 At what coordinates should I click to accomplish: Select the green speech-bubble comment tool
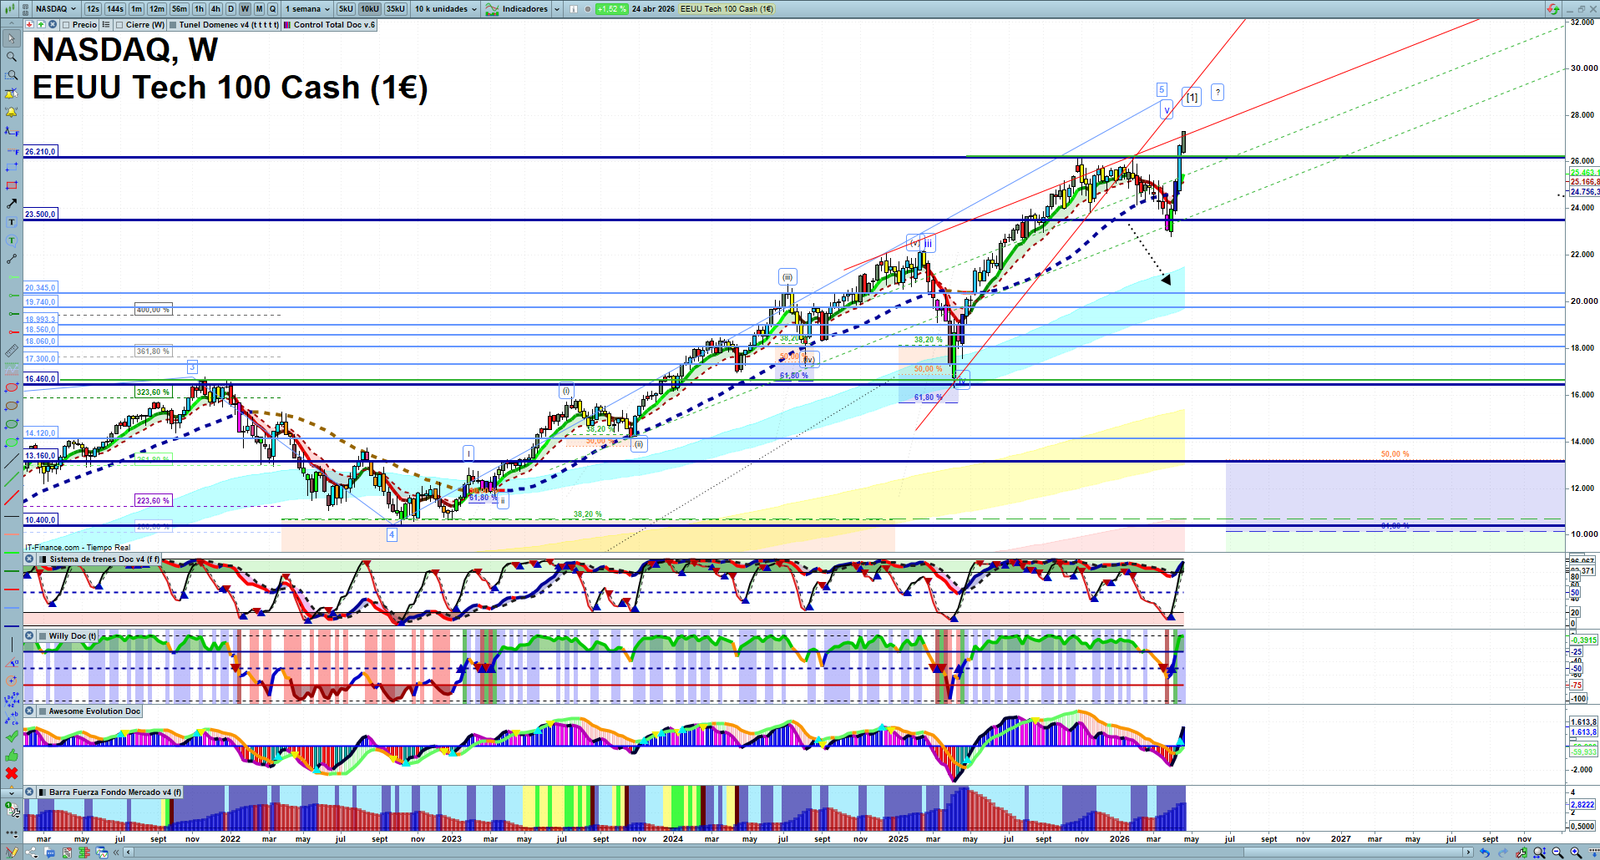11,240
